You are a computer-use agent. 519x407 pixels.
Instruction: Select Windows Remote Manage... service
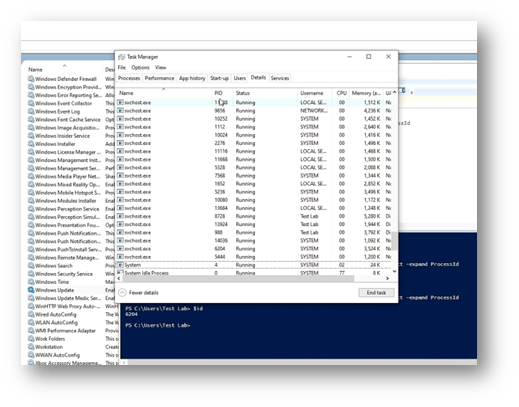click(x=67, y=258)
